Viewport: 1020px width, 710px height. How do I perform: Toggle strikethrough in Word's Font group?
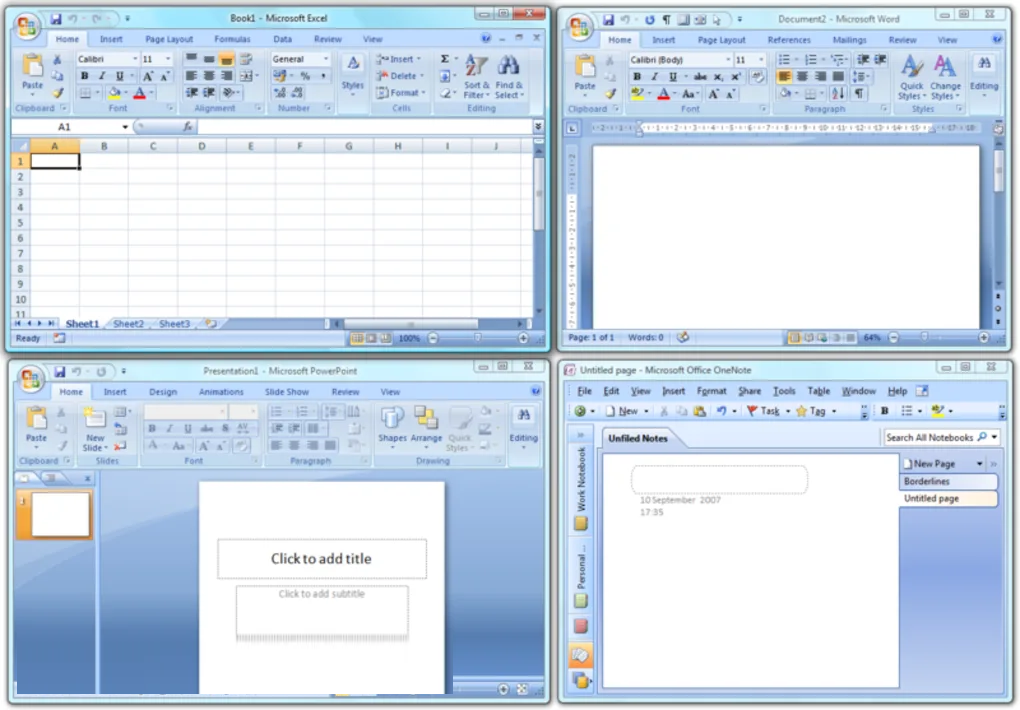tap(700, 77)
